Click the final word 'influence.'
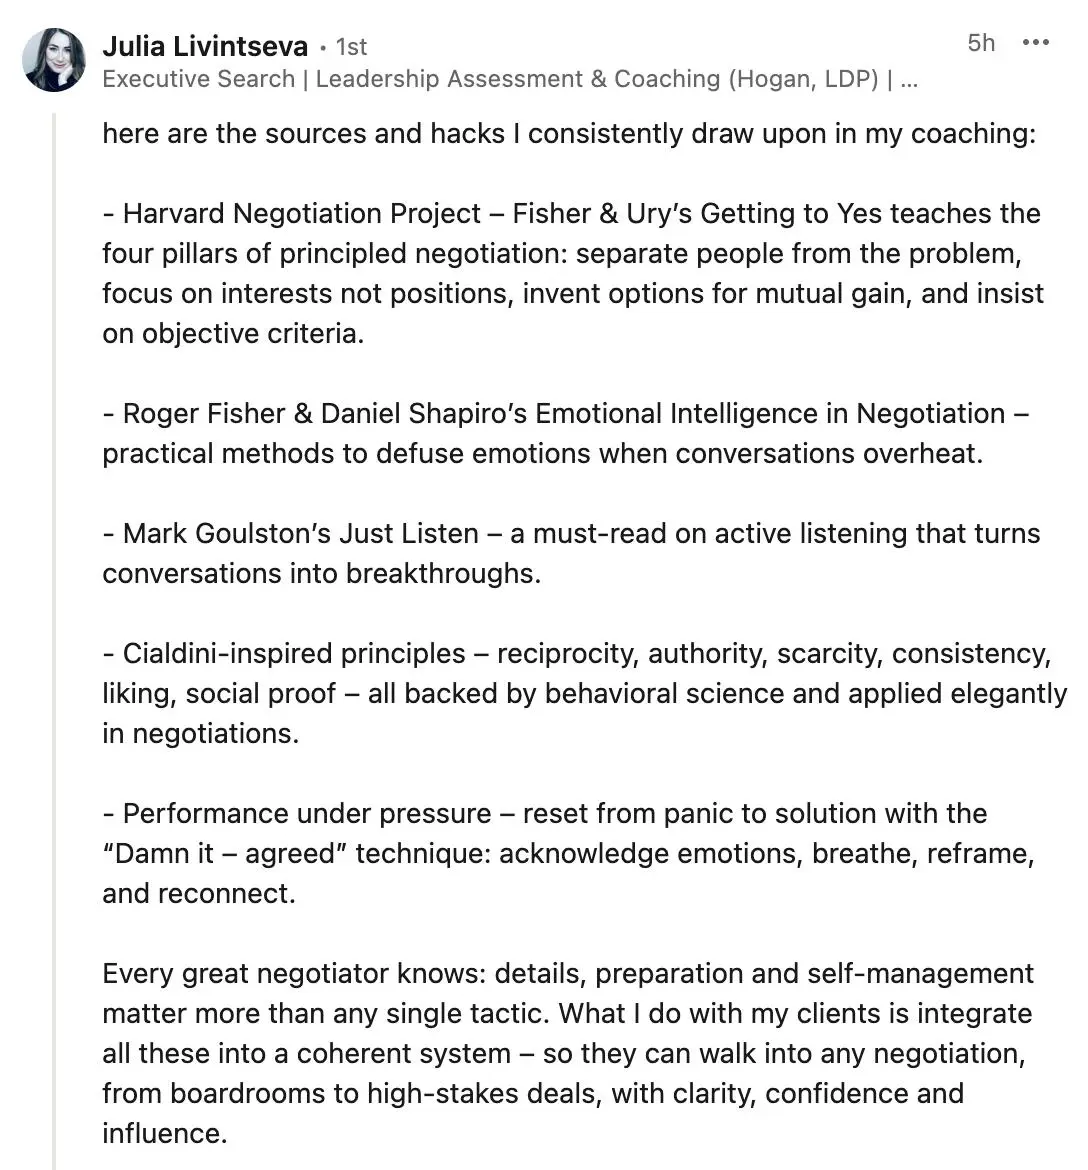 coord(165,1133)
